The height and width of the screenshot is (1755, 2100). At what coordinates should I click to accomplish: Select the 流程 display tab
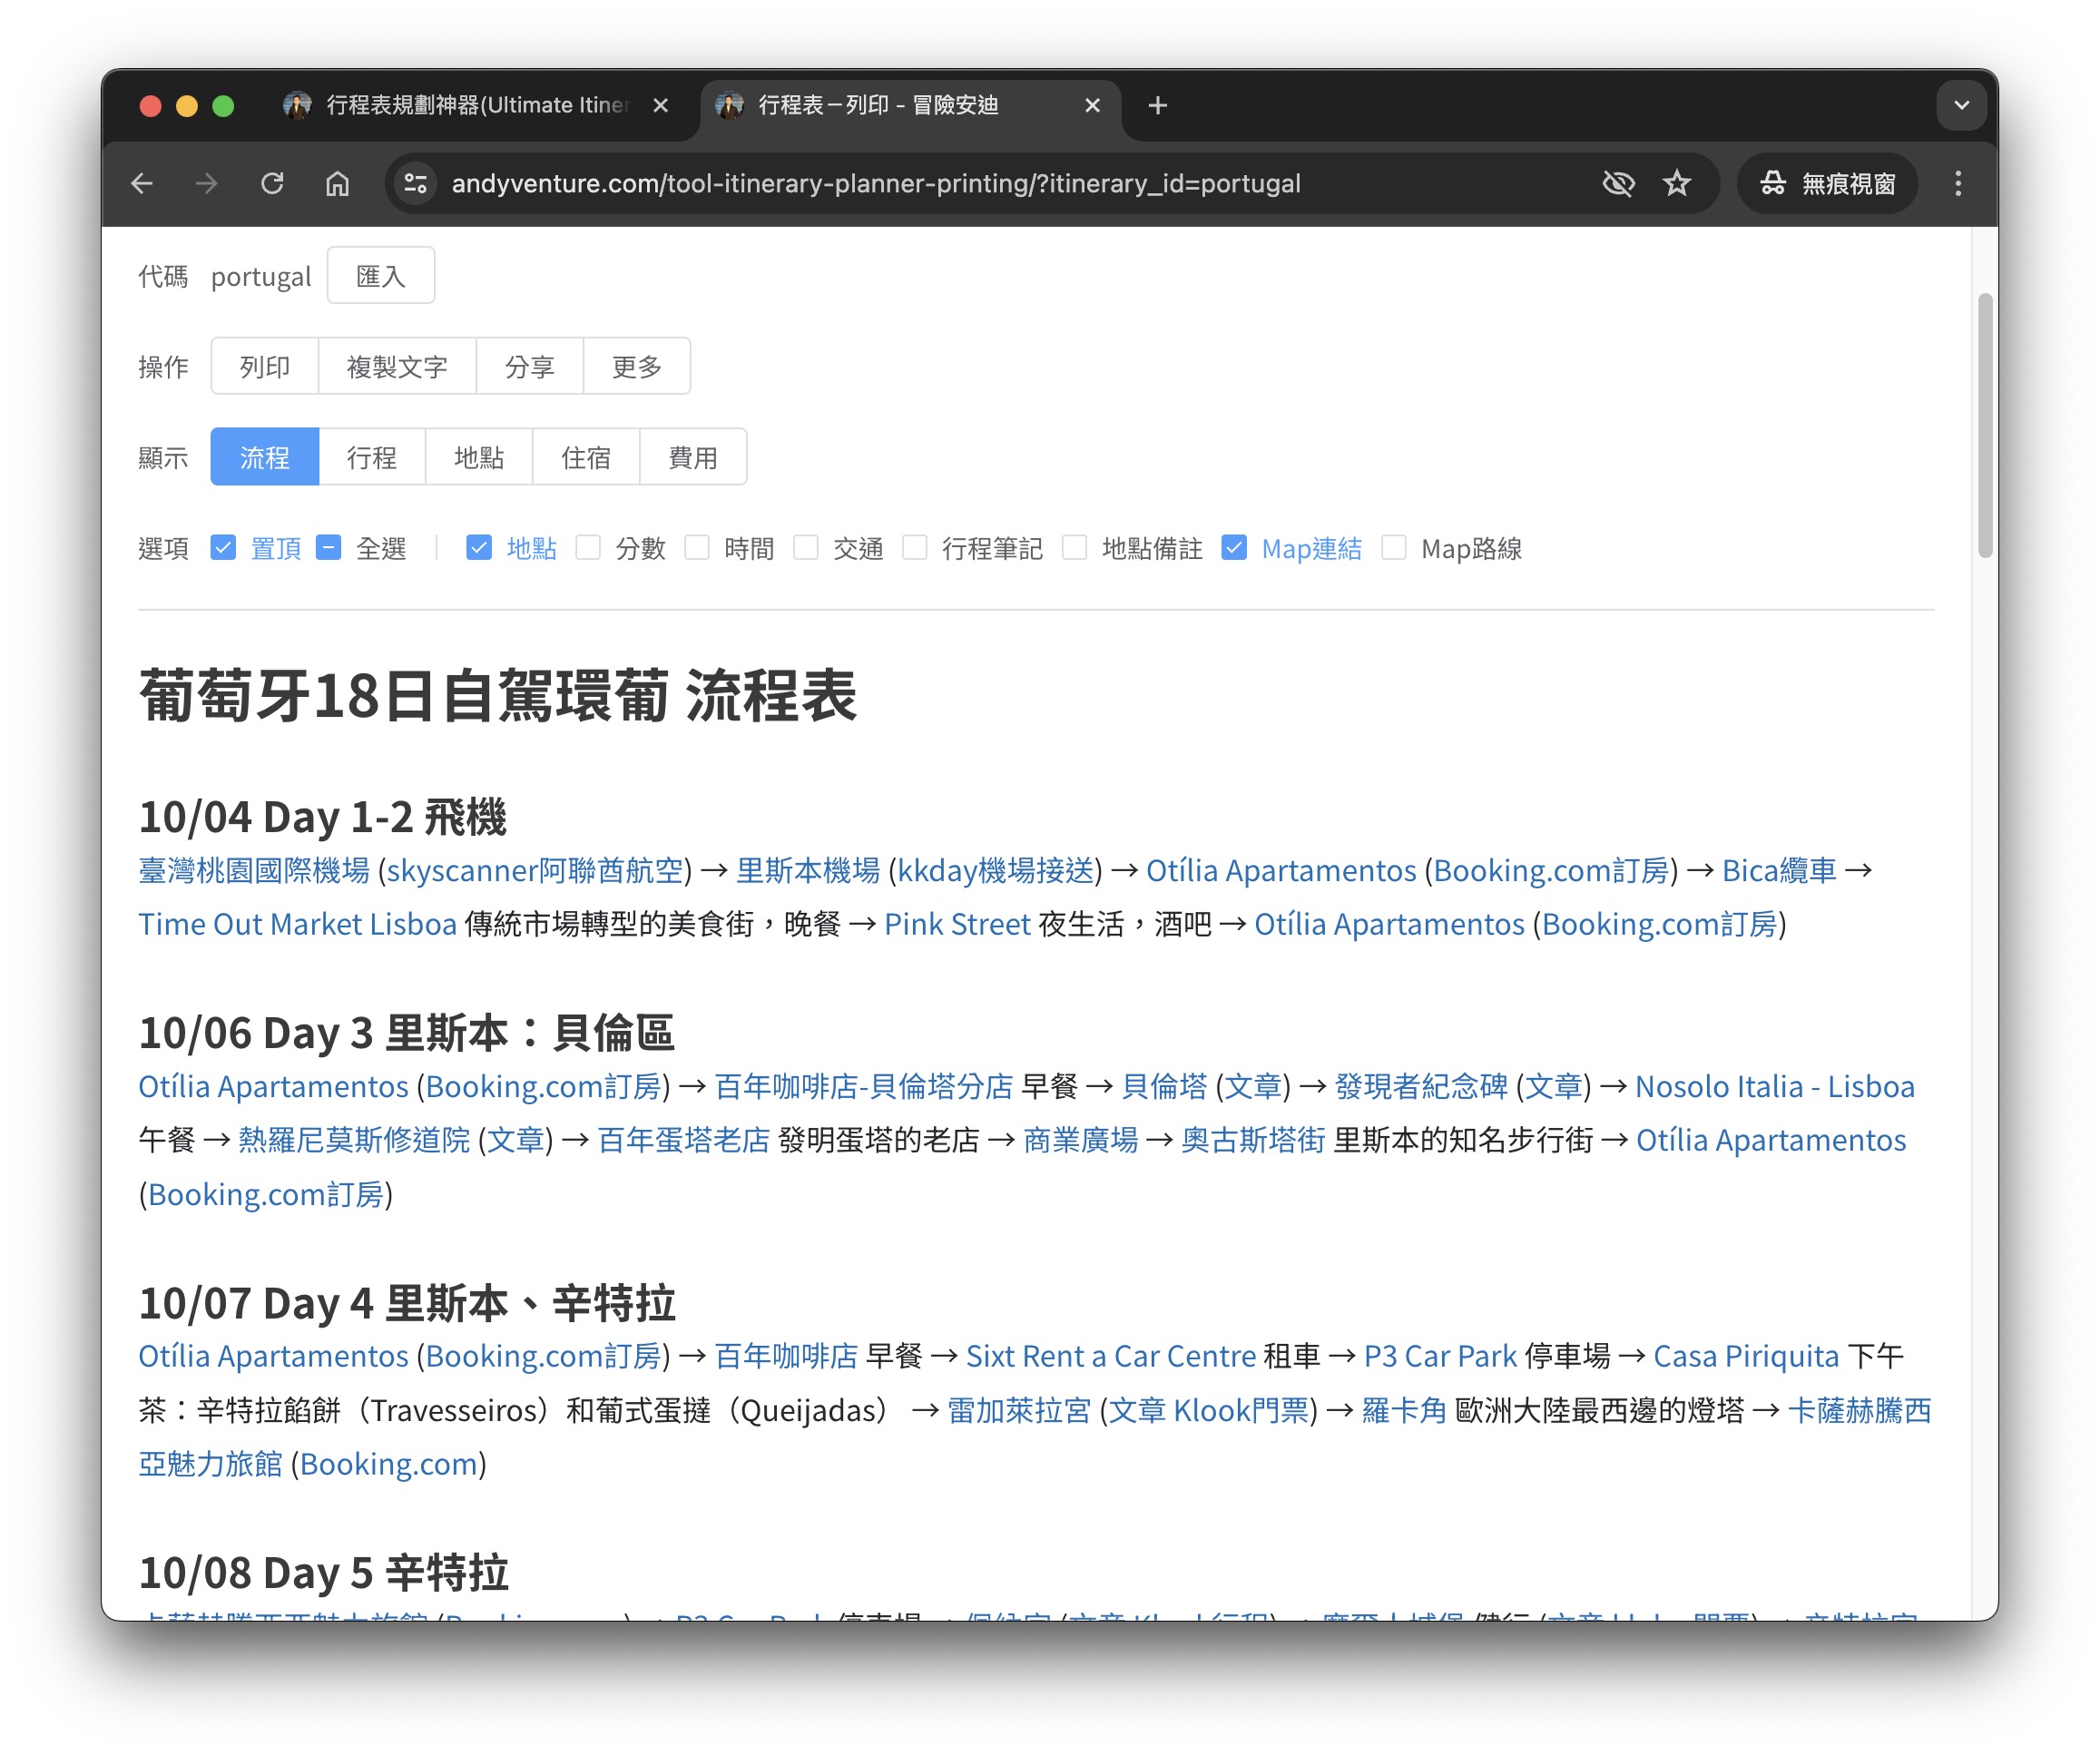click(x=264, y=458)
